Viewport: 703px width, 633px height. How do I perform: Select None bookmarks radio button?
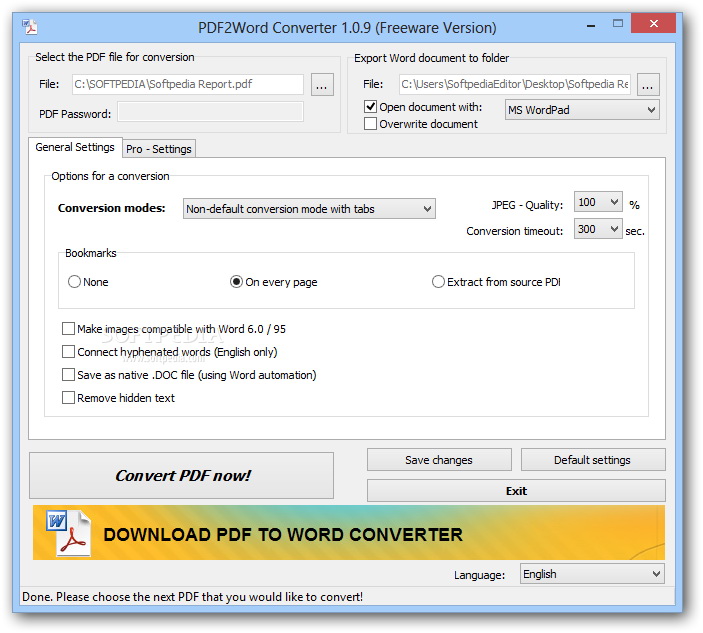point(74,282)
